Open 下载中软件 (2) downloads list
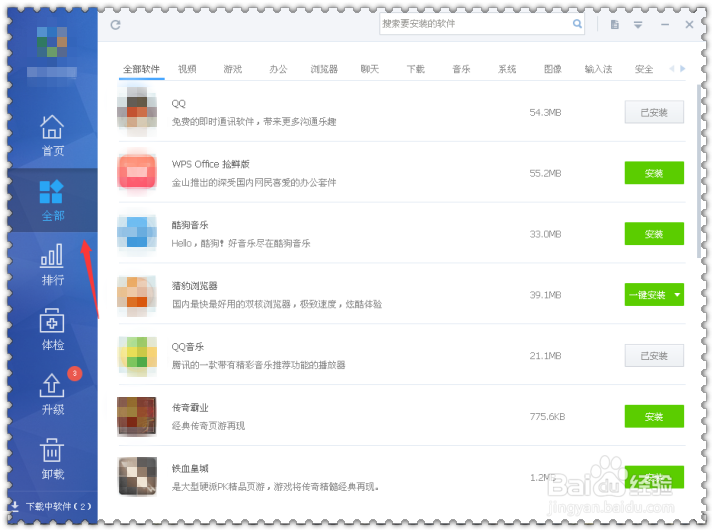The width and height of the screenshot is (714, 532). point(51,506)
